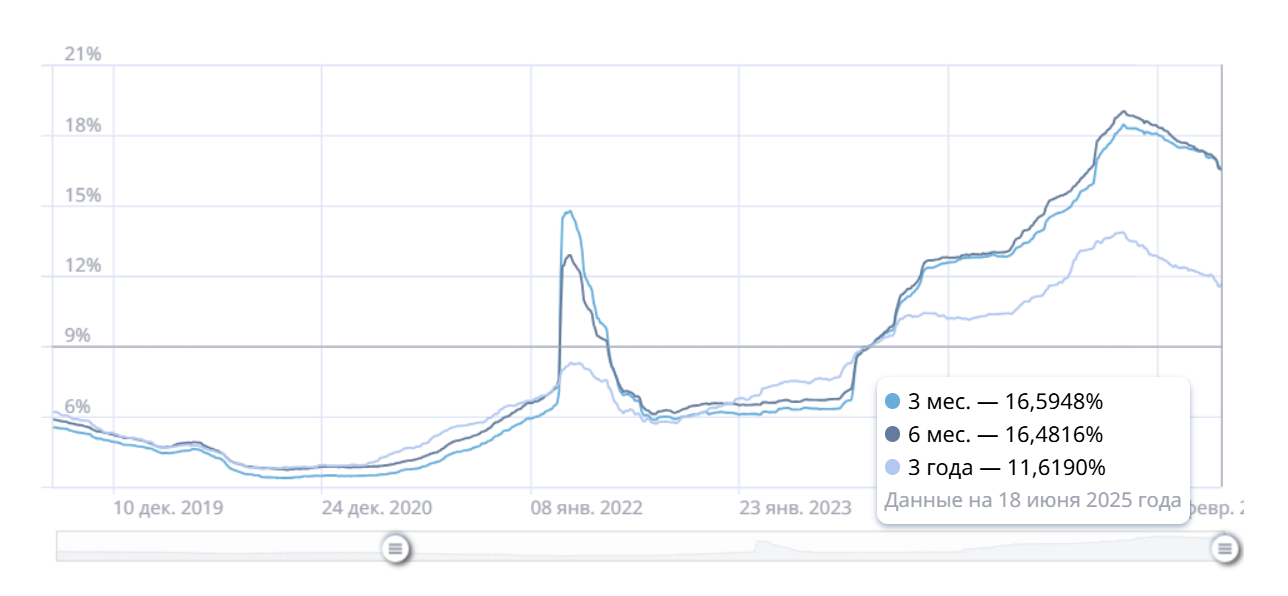
Task: Select the 6 мес. — 16,4816% tooltip row
Action: click(1005, 435)
